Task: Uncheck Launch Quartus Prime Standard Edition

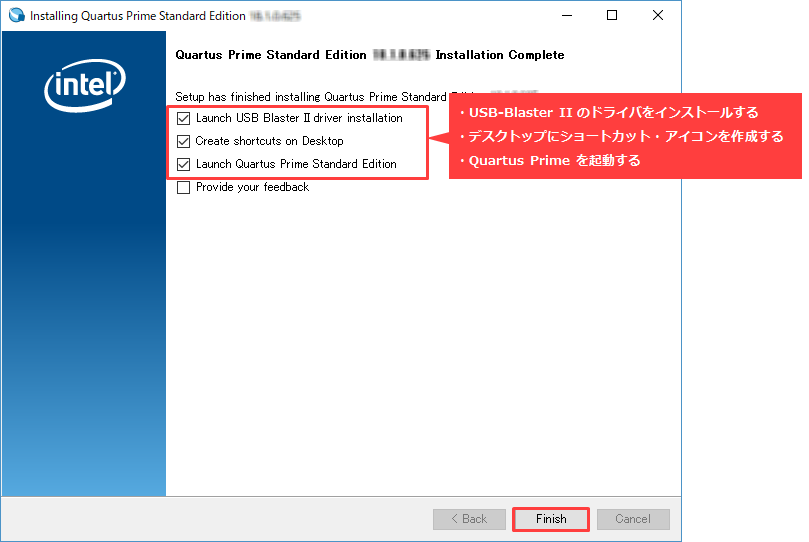Action: pyautogui.click(x=183, y=165)
